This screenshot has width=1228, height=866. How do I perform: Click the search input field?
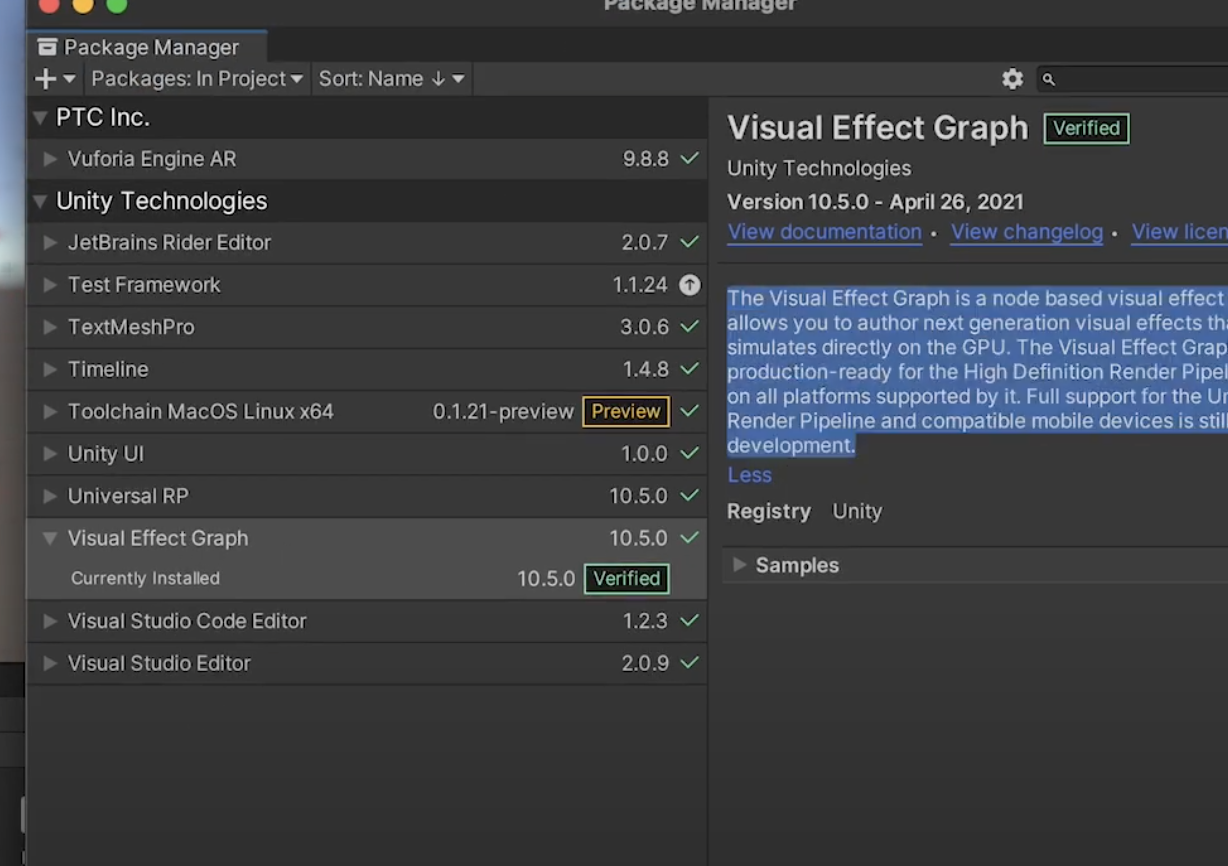tap(1131, 79)
